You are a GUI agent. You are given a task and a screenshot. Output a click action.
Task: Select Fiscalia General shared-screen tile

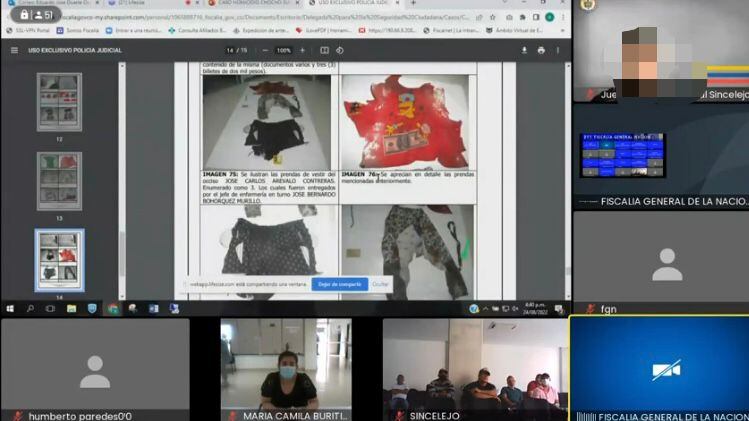[x=661, y=156]
